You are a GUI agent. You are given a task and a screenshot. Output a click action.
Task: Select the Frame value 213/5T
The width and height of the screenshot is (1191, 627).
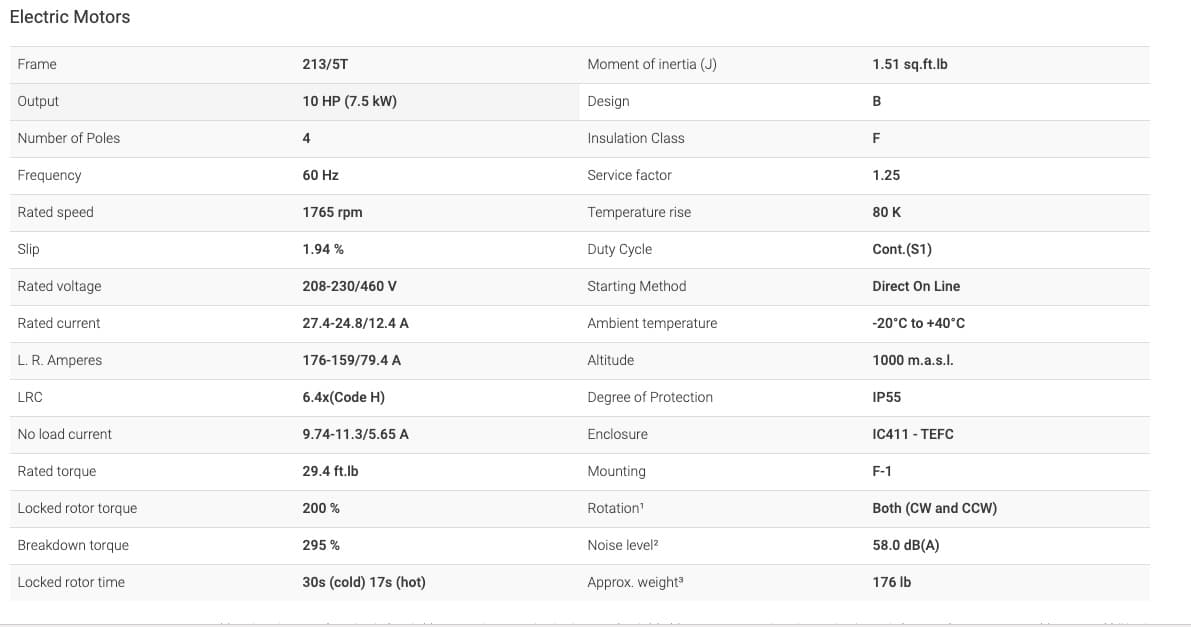point(325,65)
